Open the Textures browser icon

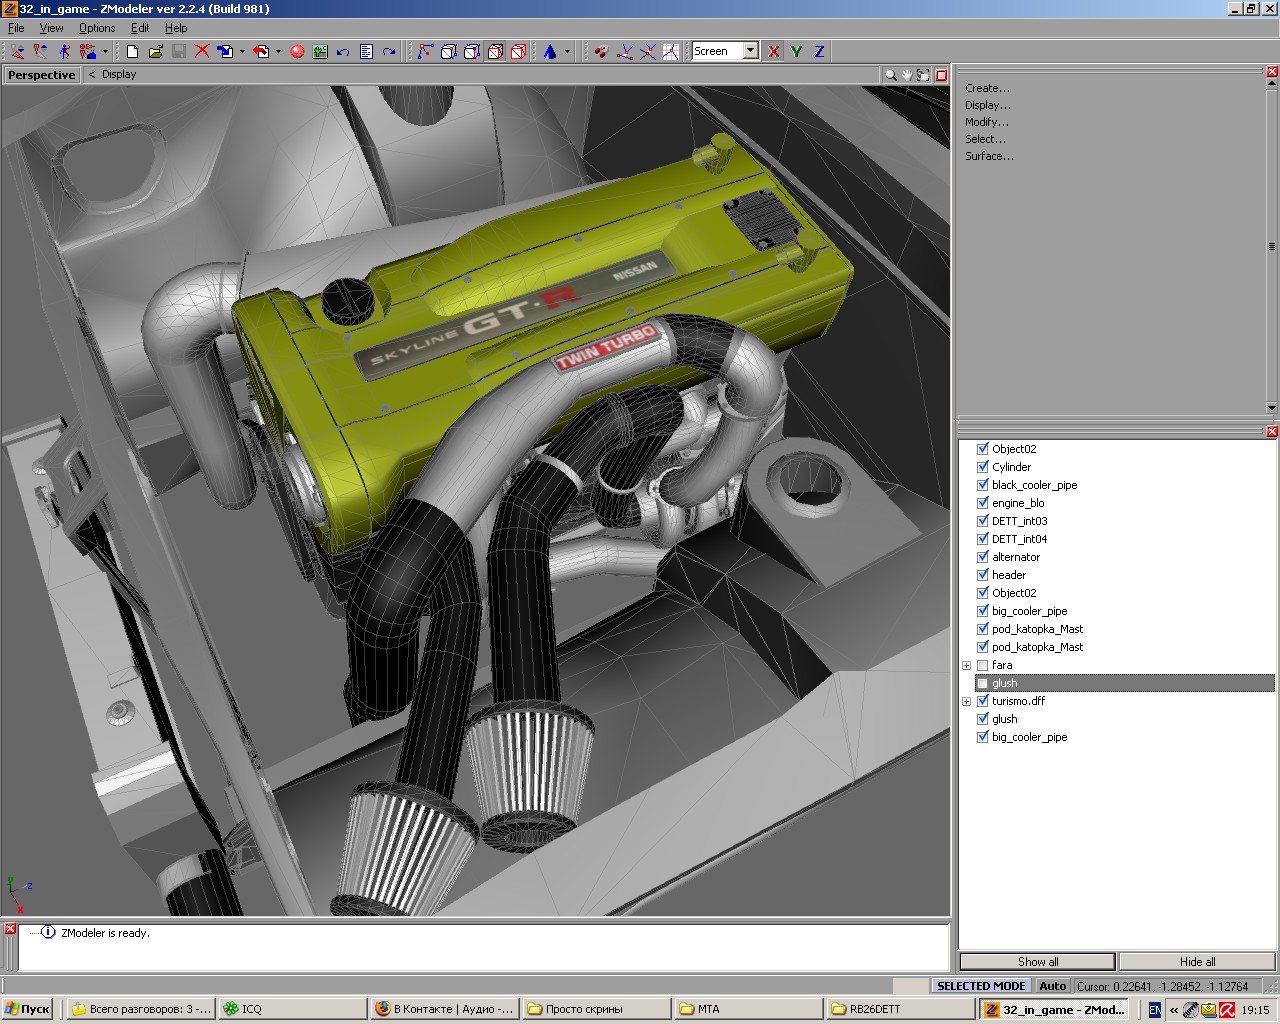tap(320, 51)
